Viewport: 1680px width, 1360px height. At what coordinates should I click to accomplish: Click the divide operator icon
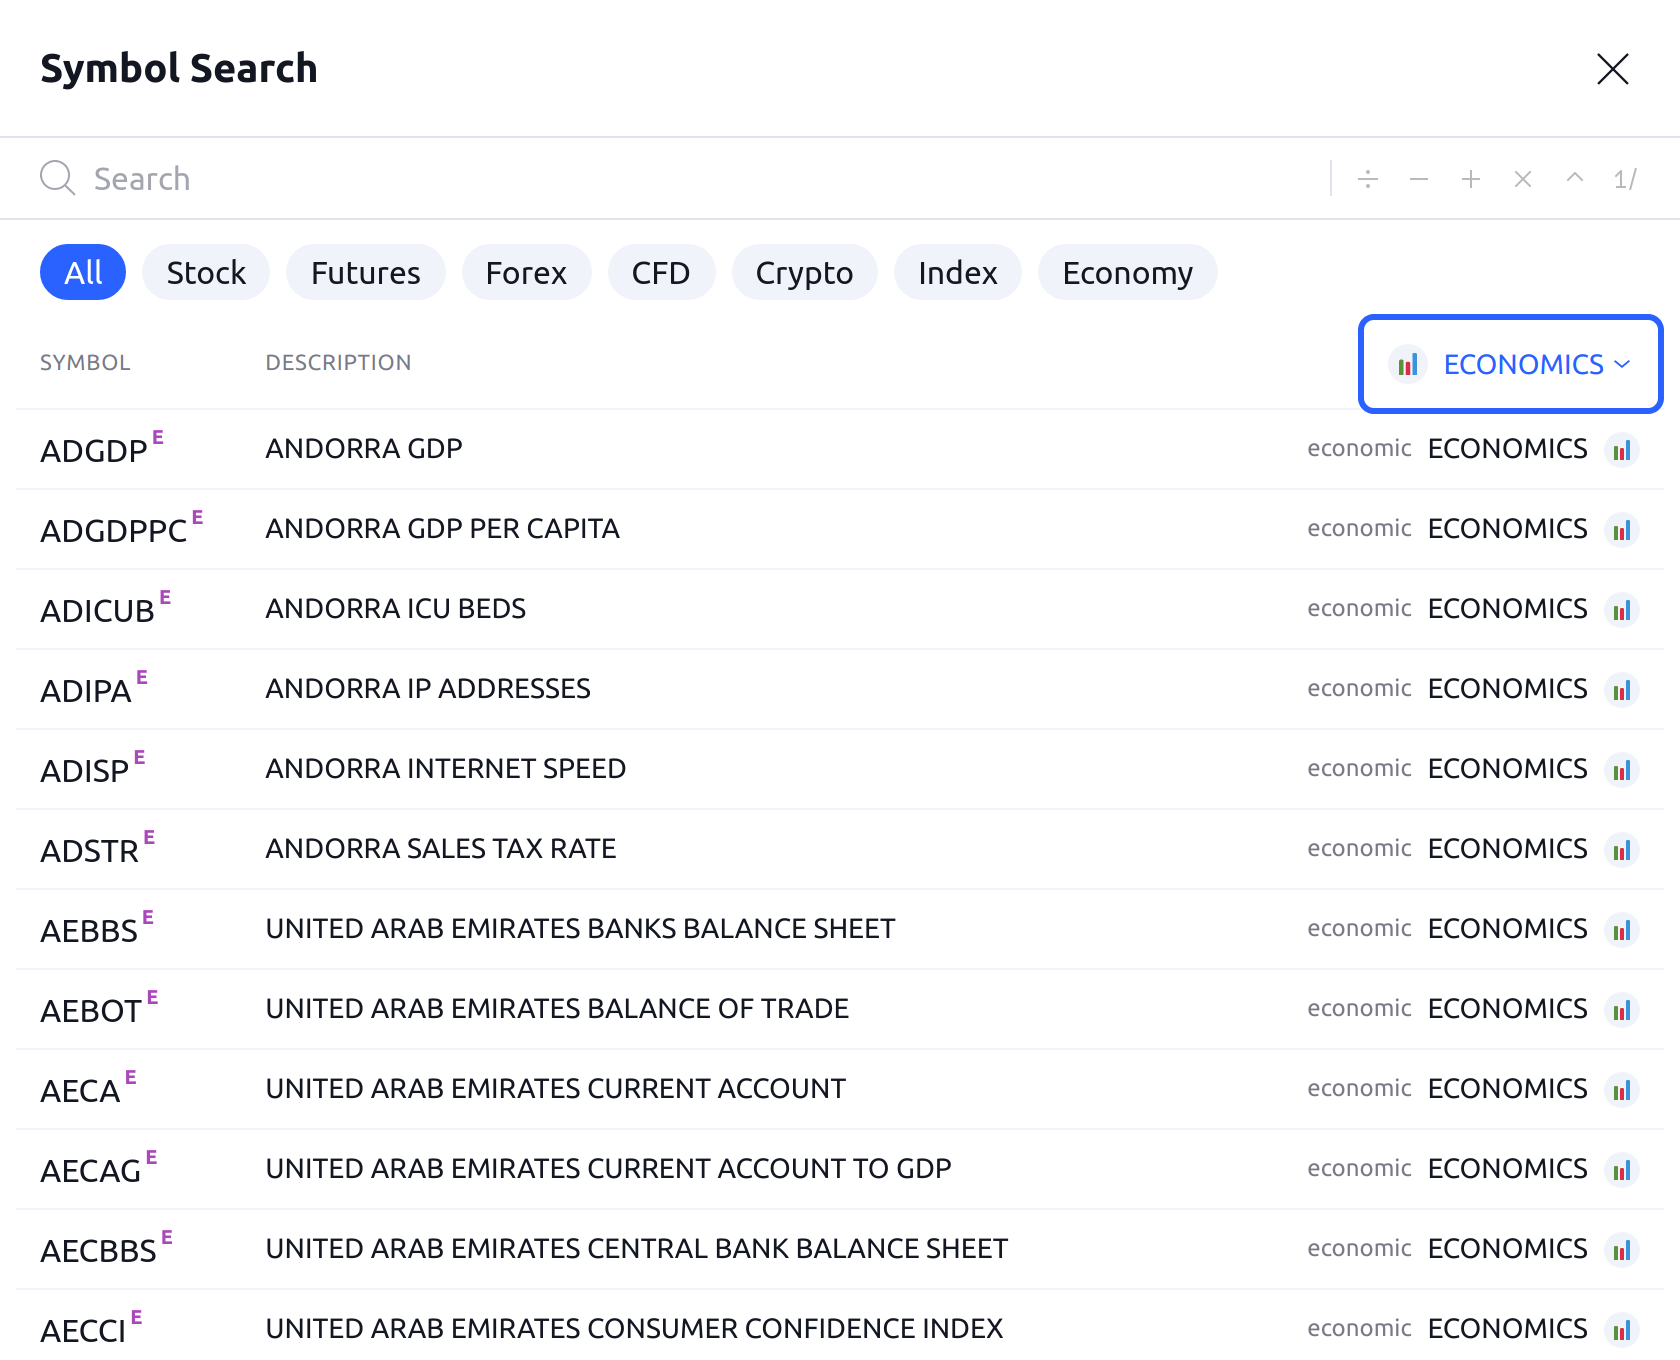tap(1368, 179)
